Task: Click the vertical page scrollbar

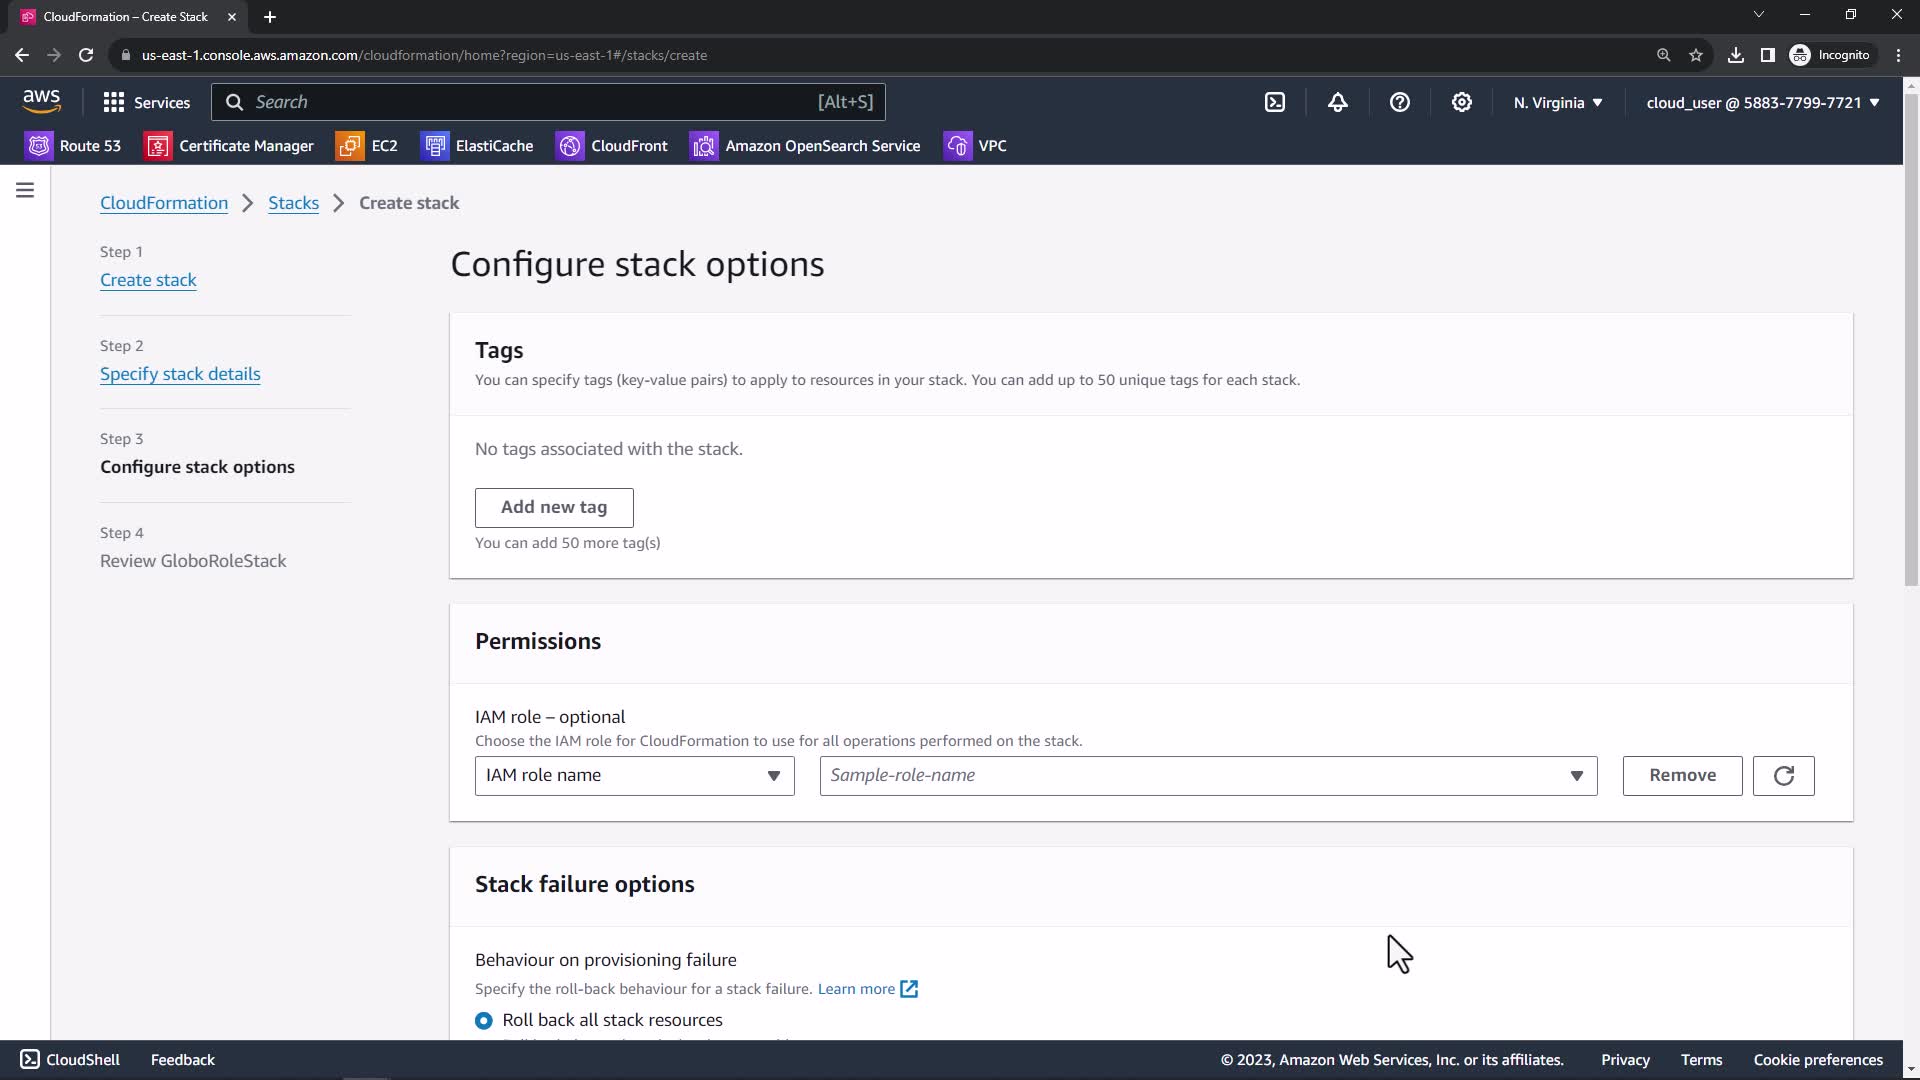Action: point(1911,340)
